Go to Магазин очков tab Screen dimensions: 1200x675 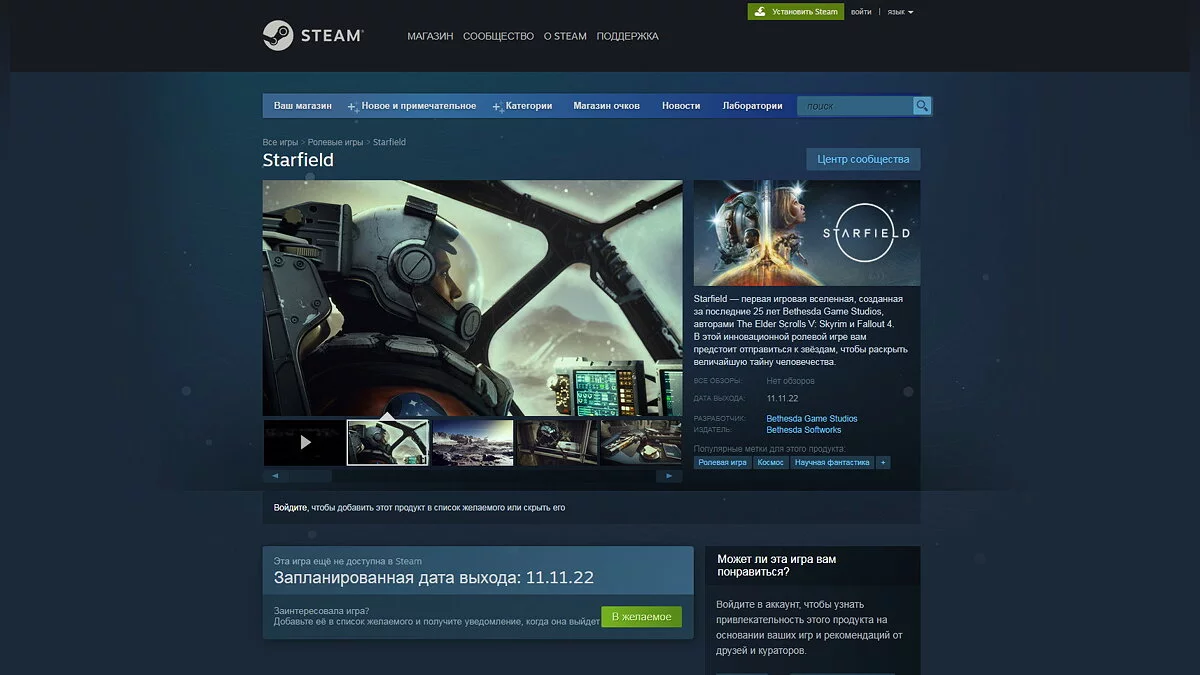tap(606, 106)
